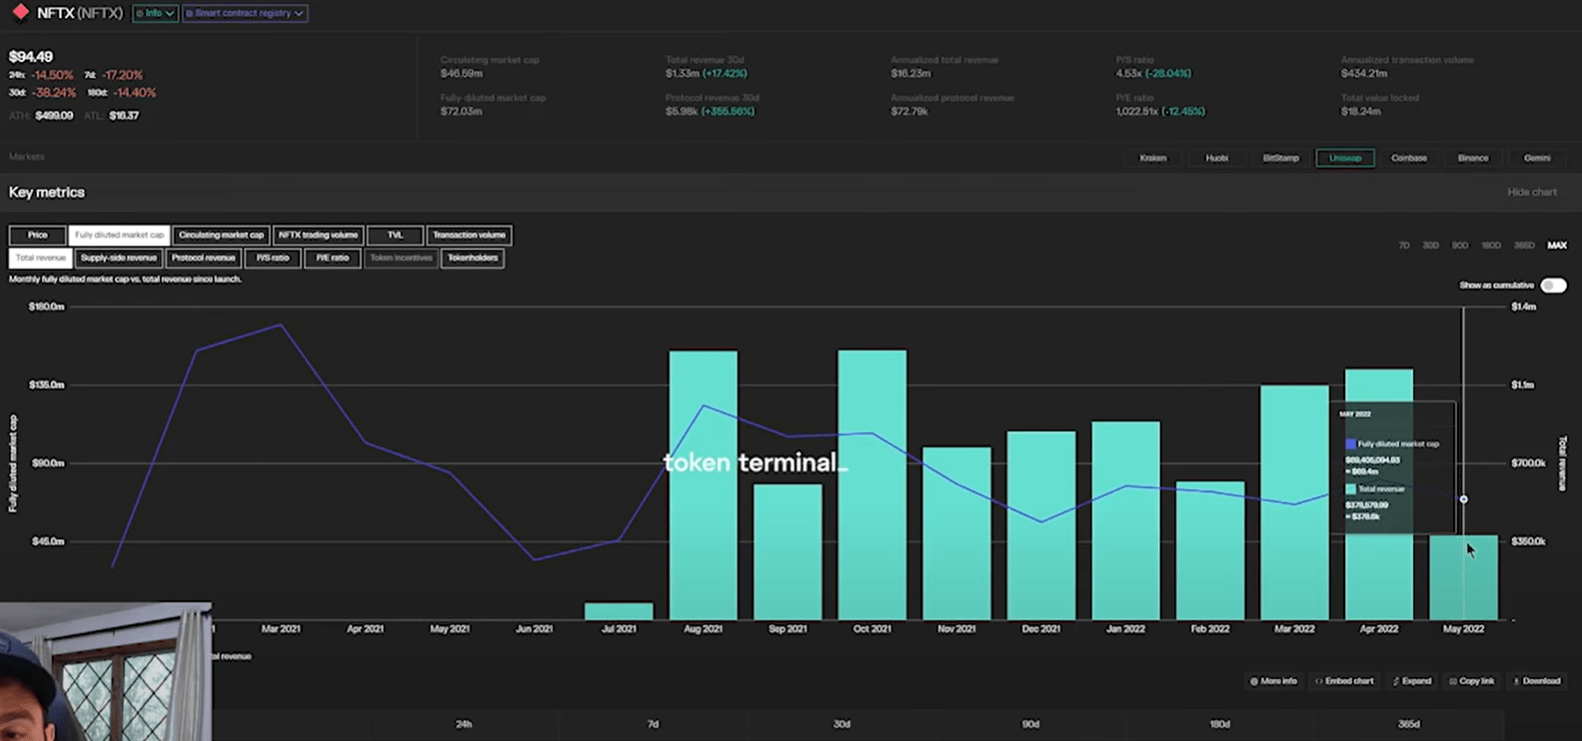This screenshot has height=741, width=1582.
Task: Toggle the P/E ratio metric
Action: [332, 258]
